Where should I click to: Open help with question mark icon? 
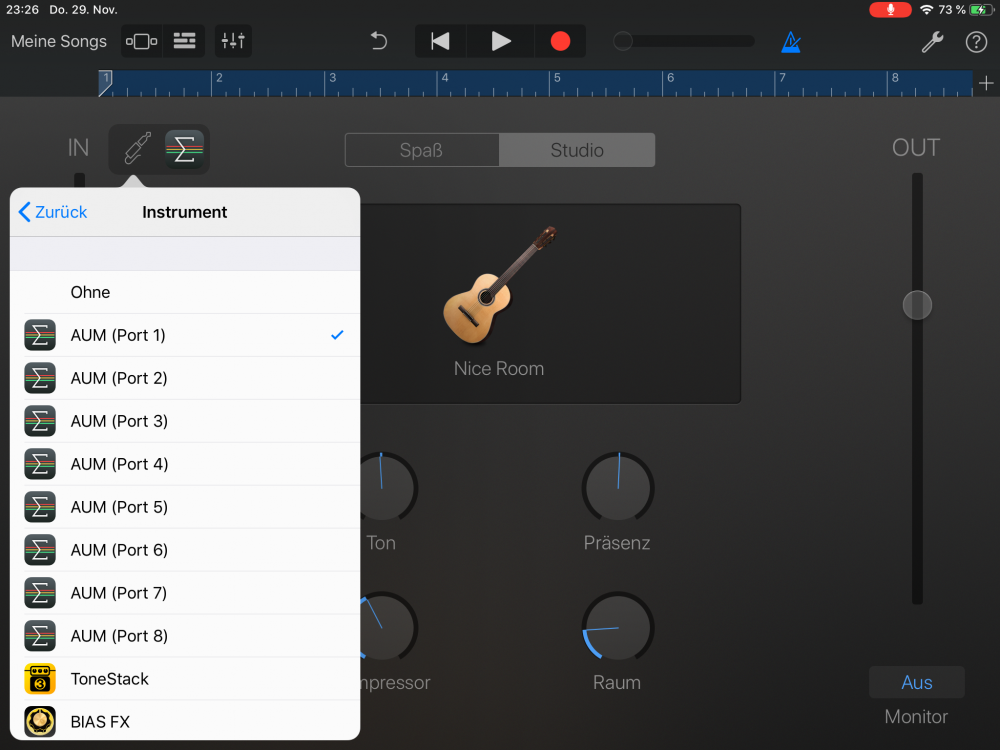(976, 42)
